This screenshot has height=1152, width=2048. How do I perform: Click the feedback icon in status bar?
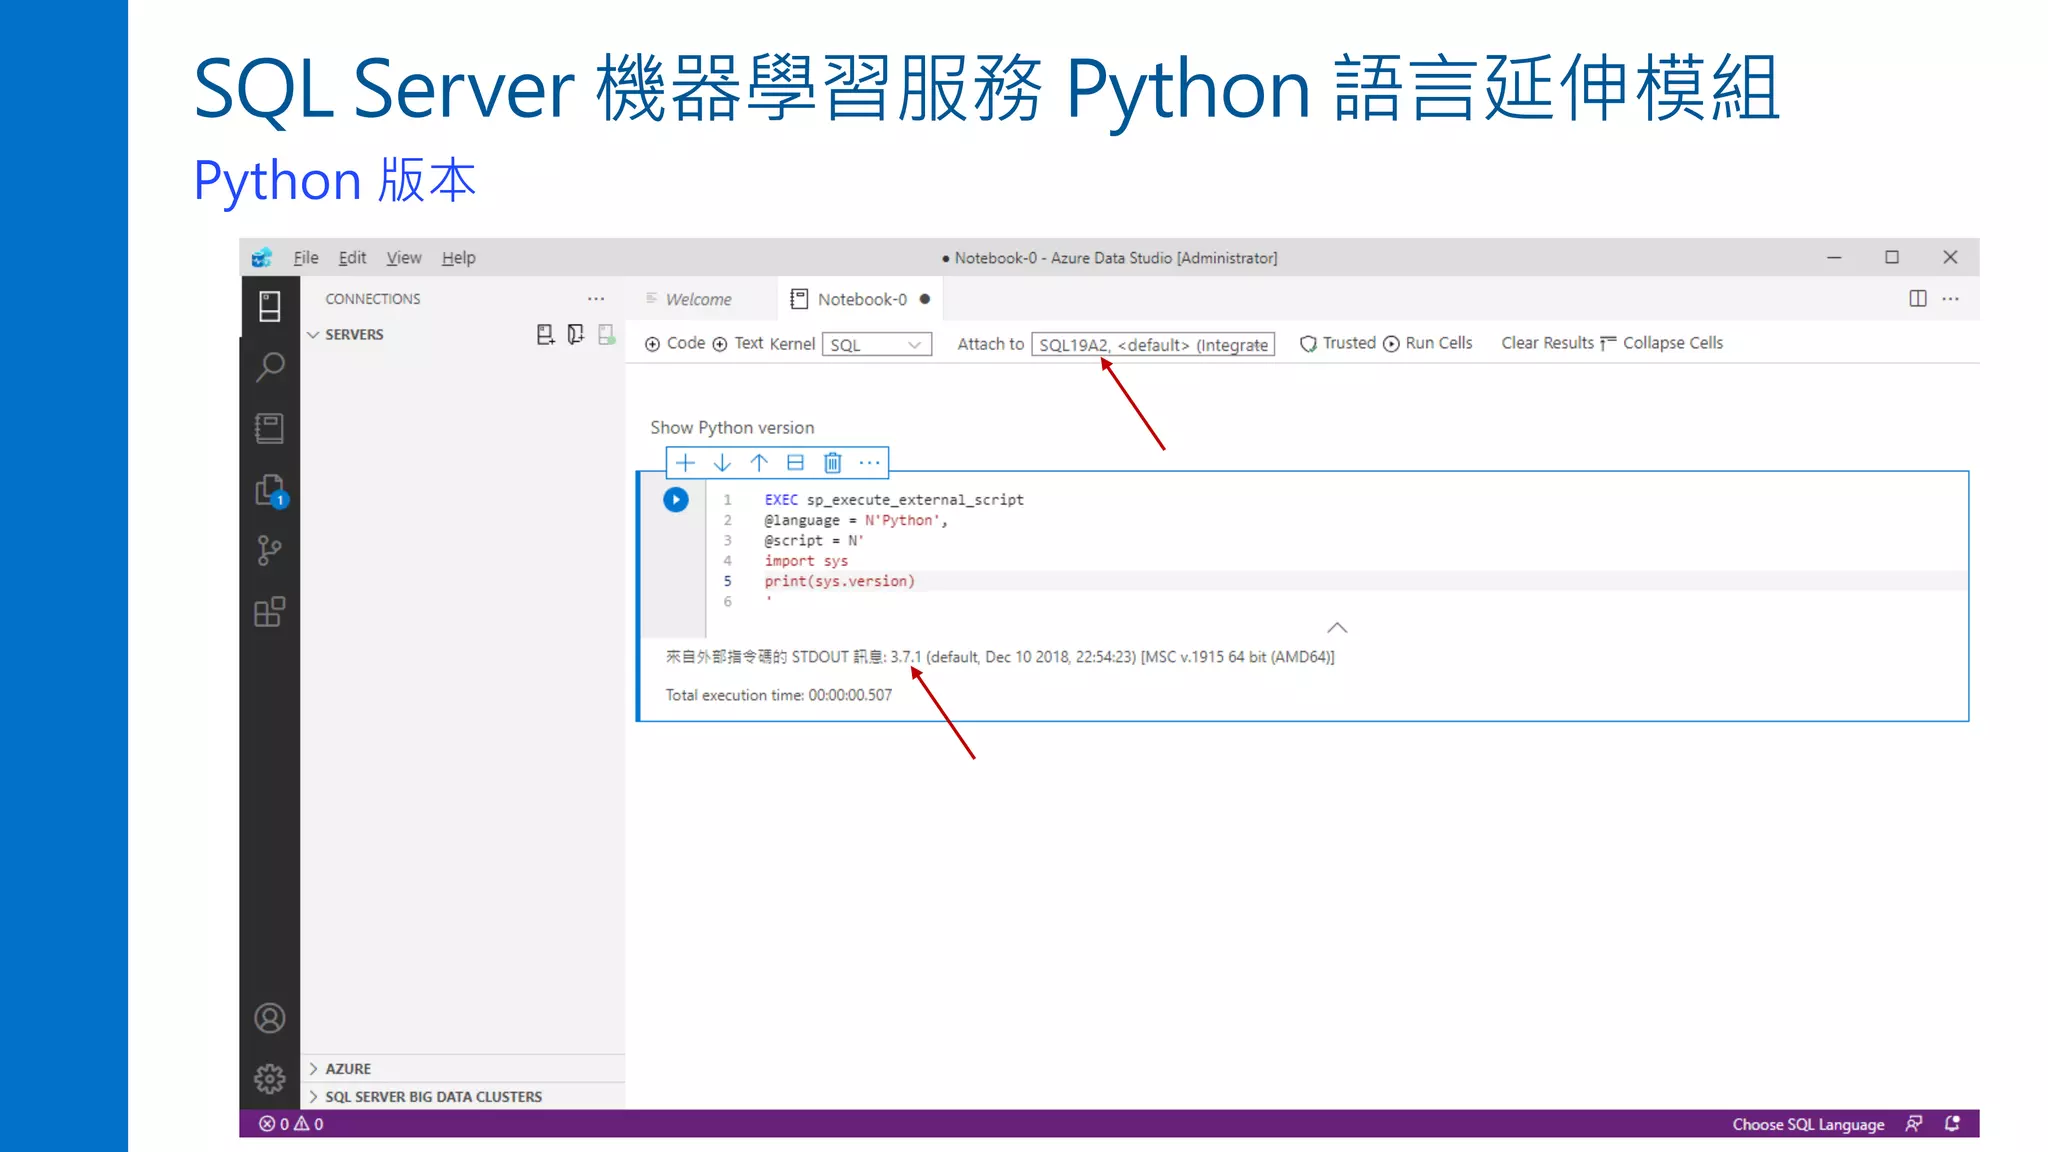1913,1124
